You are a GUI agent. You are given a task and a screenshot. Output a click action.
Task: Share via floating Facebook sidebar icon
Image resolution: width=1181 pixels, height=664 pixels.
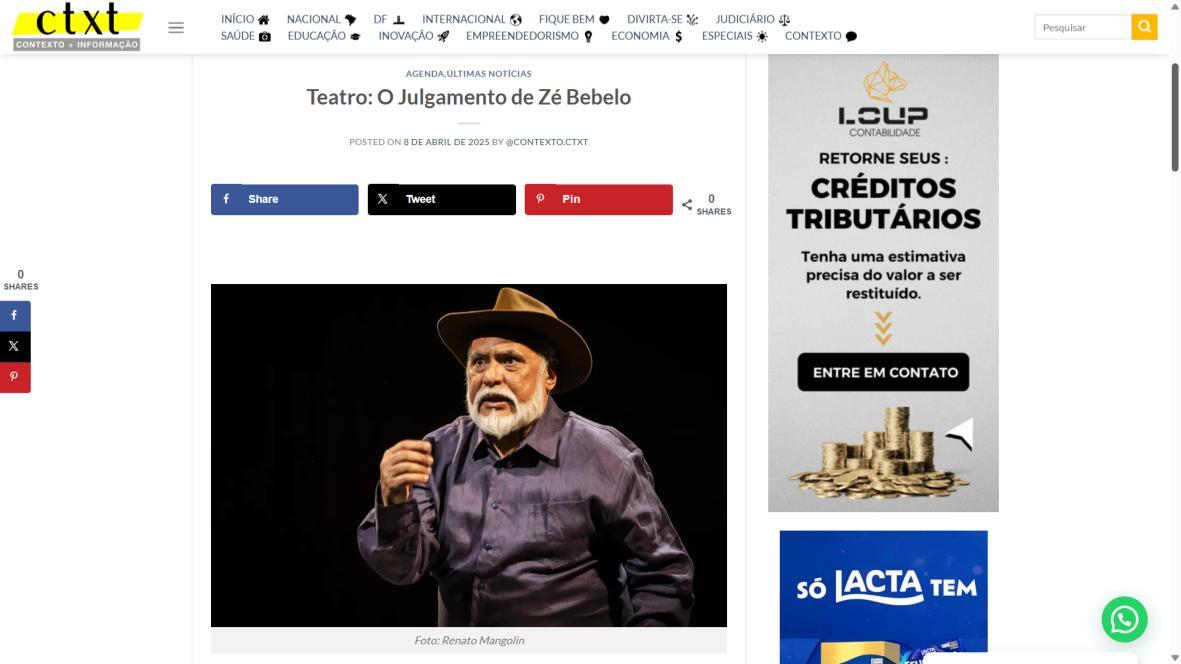tap(15, 315)
